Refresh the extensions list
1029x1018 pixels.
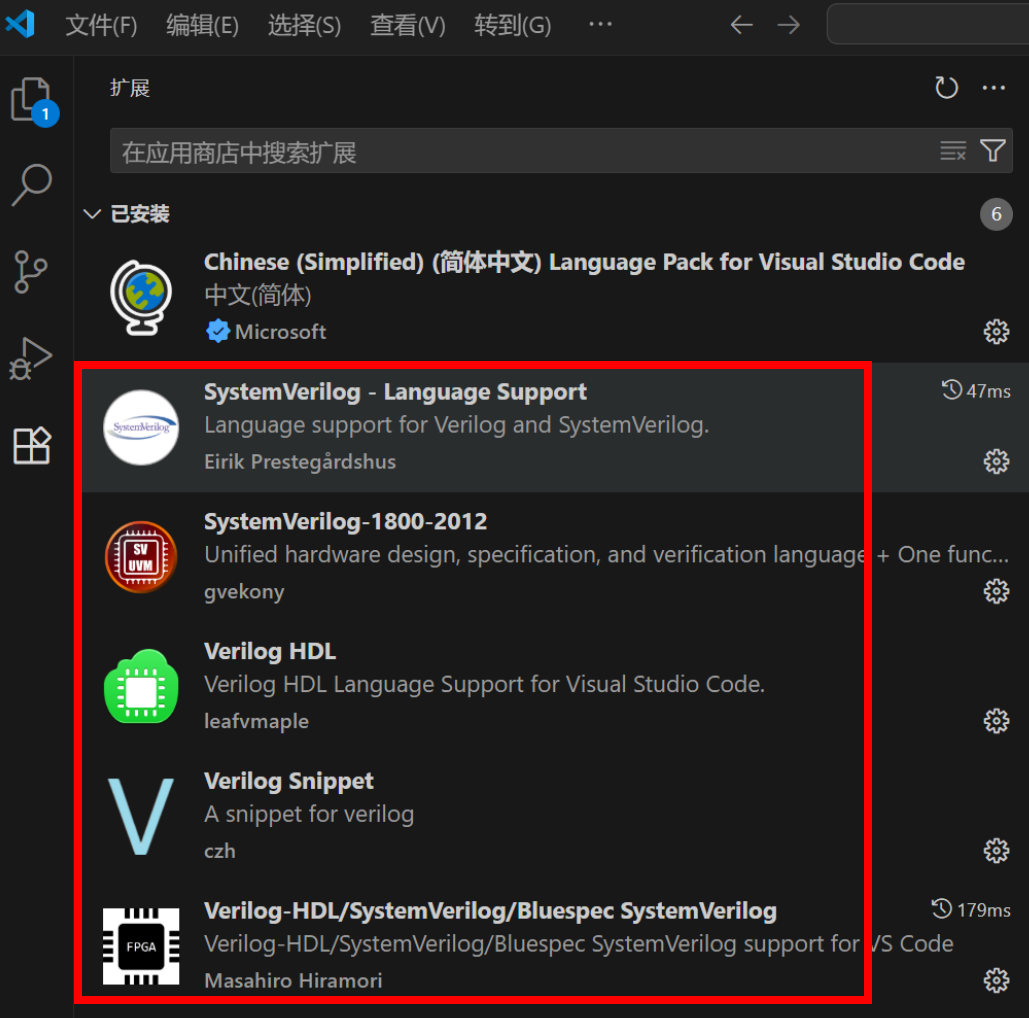946,87
